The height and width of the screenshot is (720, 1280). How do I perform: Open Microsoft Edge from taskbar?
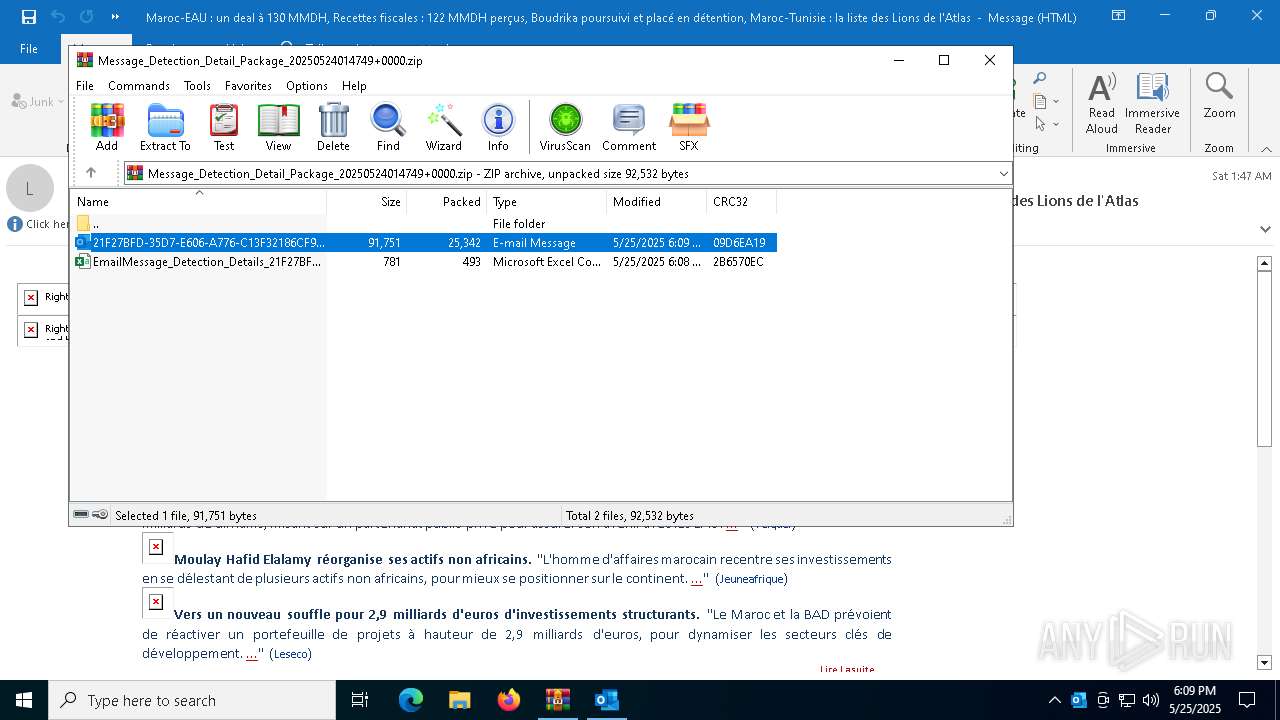click(411, 700)
